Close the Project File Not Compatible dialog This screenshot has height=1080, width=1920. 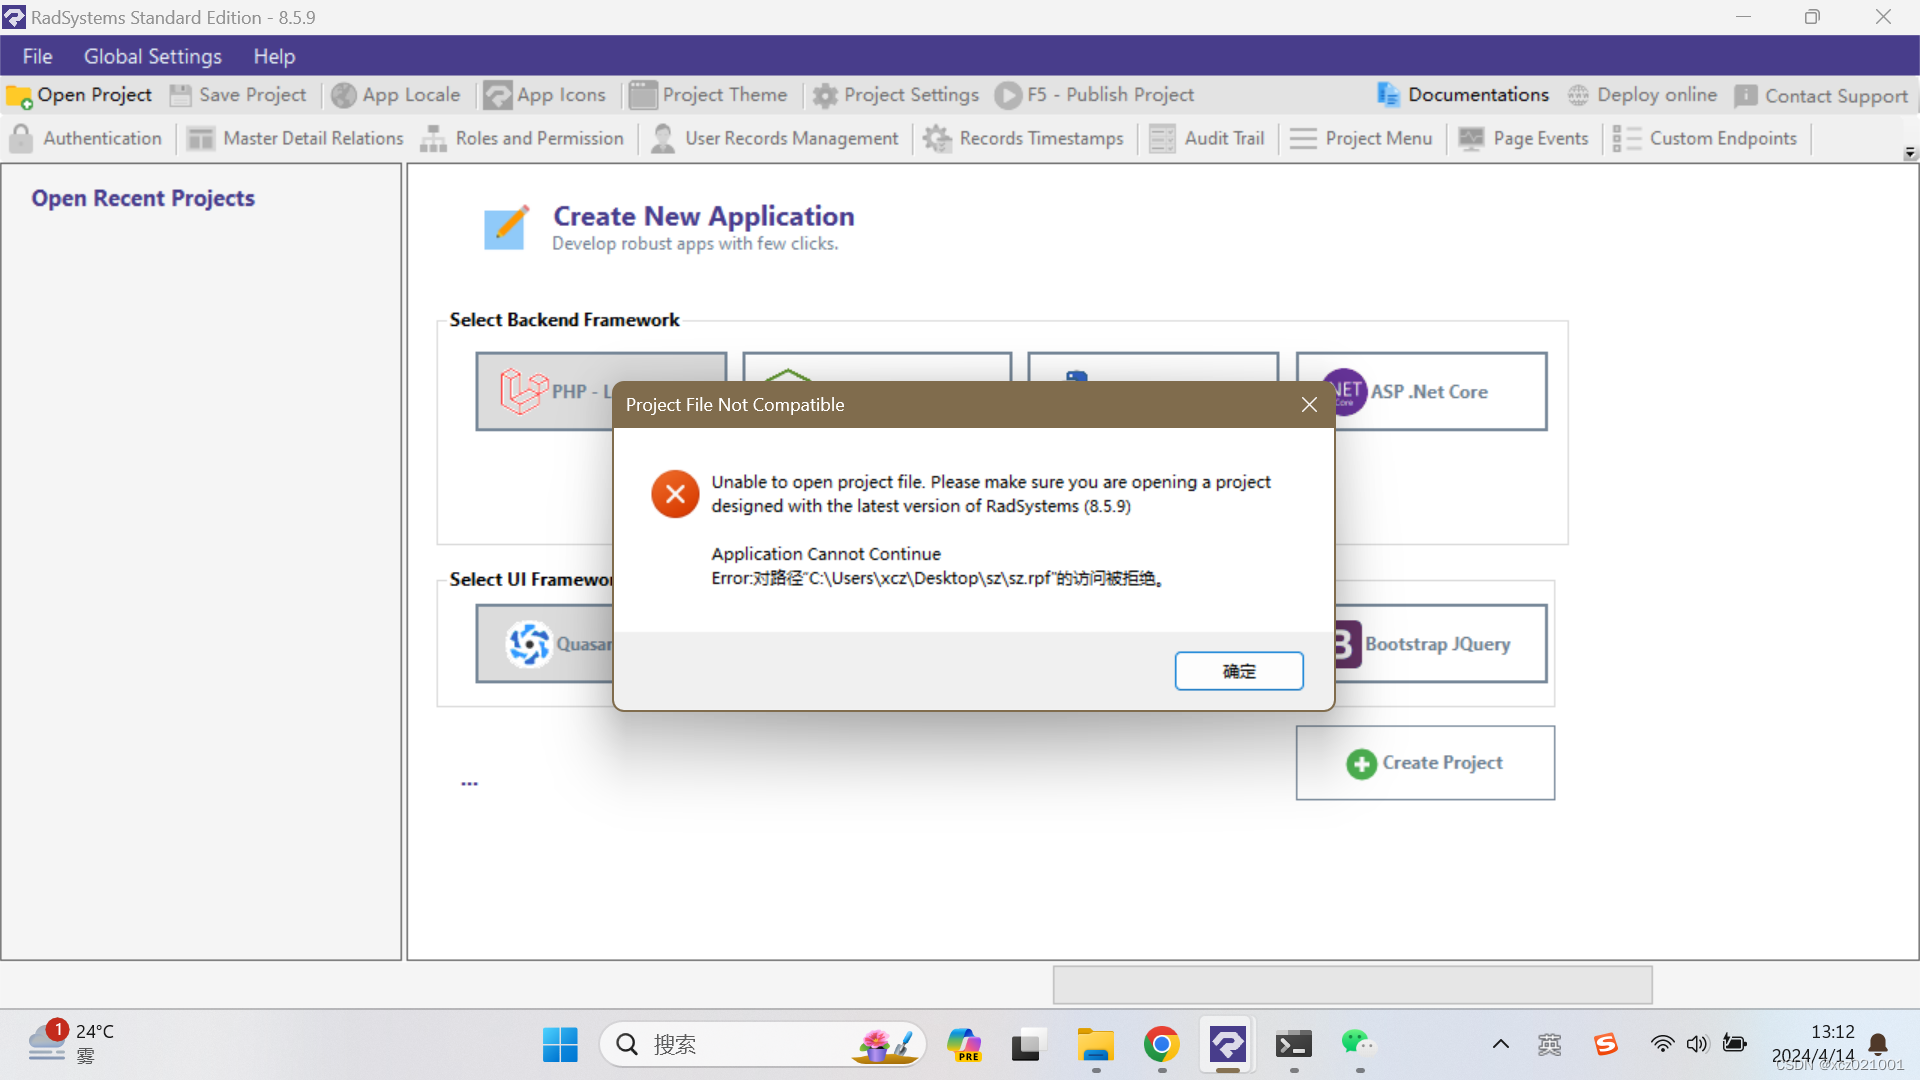click(1309, 404)
